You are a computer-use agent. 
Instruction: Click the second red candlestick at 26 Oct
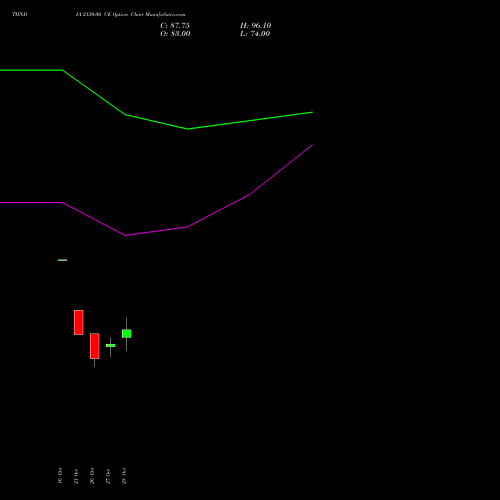95,346
